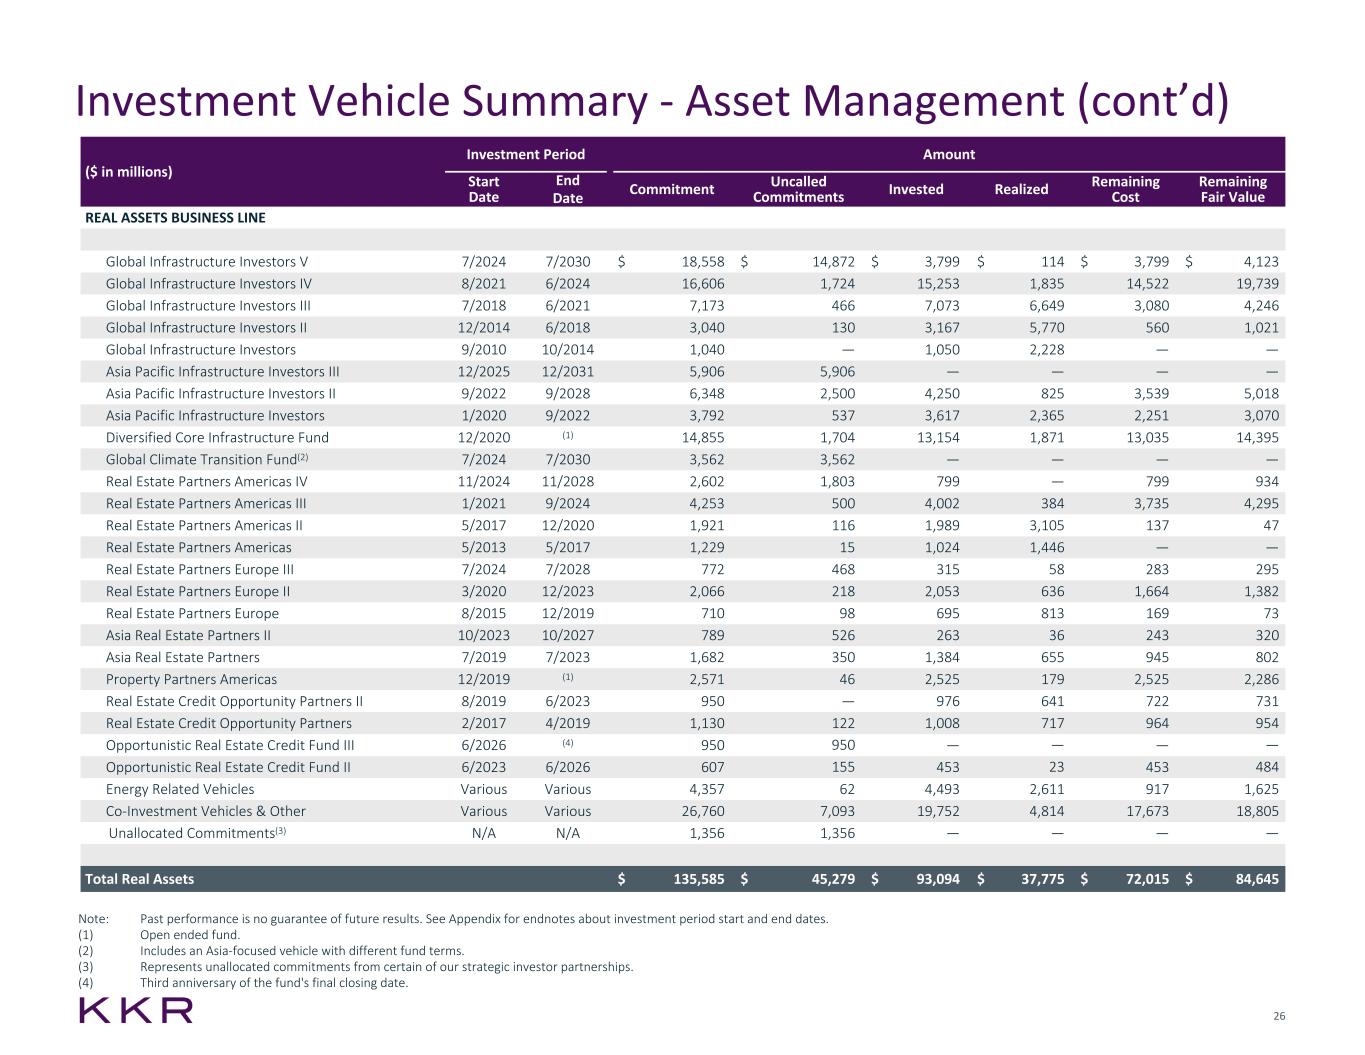
Task: Select the 2,286 fair value for Property Partners Americas
Action: [1262, 680]
